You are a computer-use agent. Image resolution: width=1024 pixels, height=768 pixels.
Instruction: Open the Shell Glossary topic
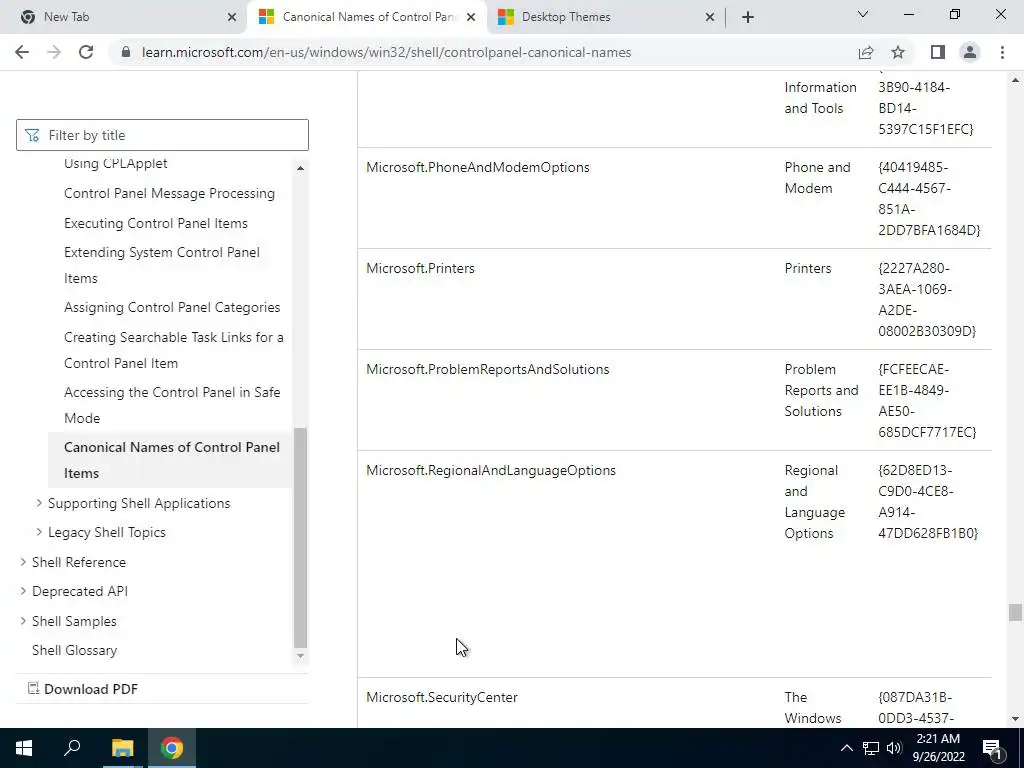(74, 650)
